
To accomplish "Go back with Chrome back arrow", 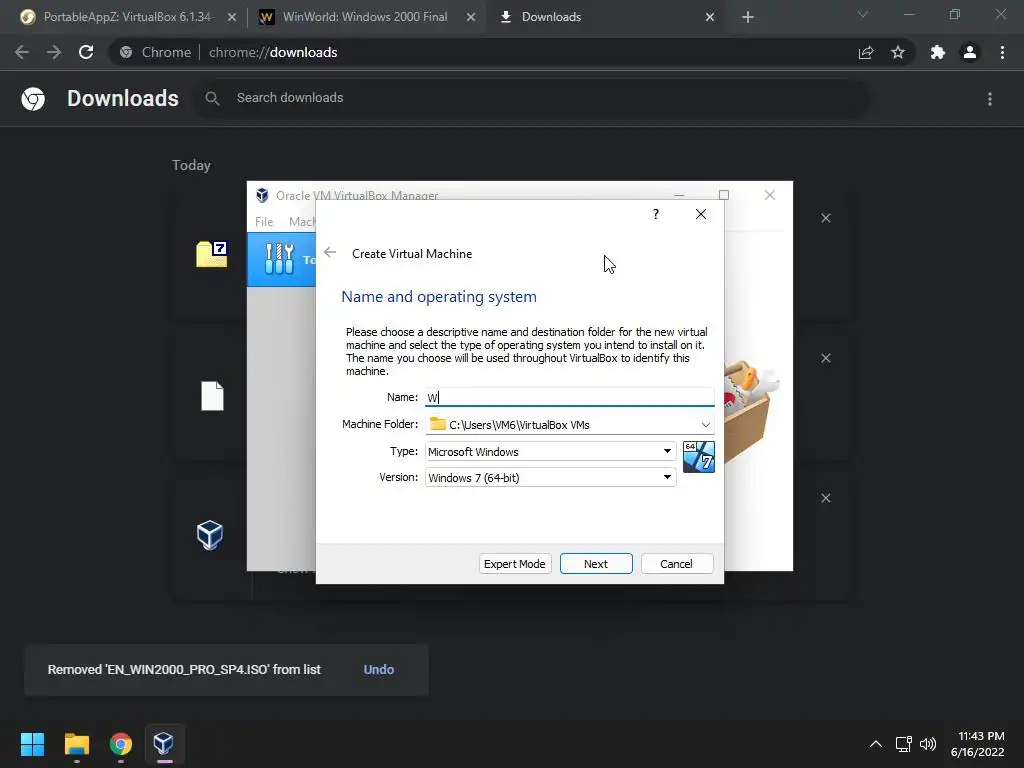I will (x=22, y=52).
